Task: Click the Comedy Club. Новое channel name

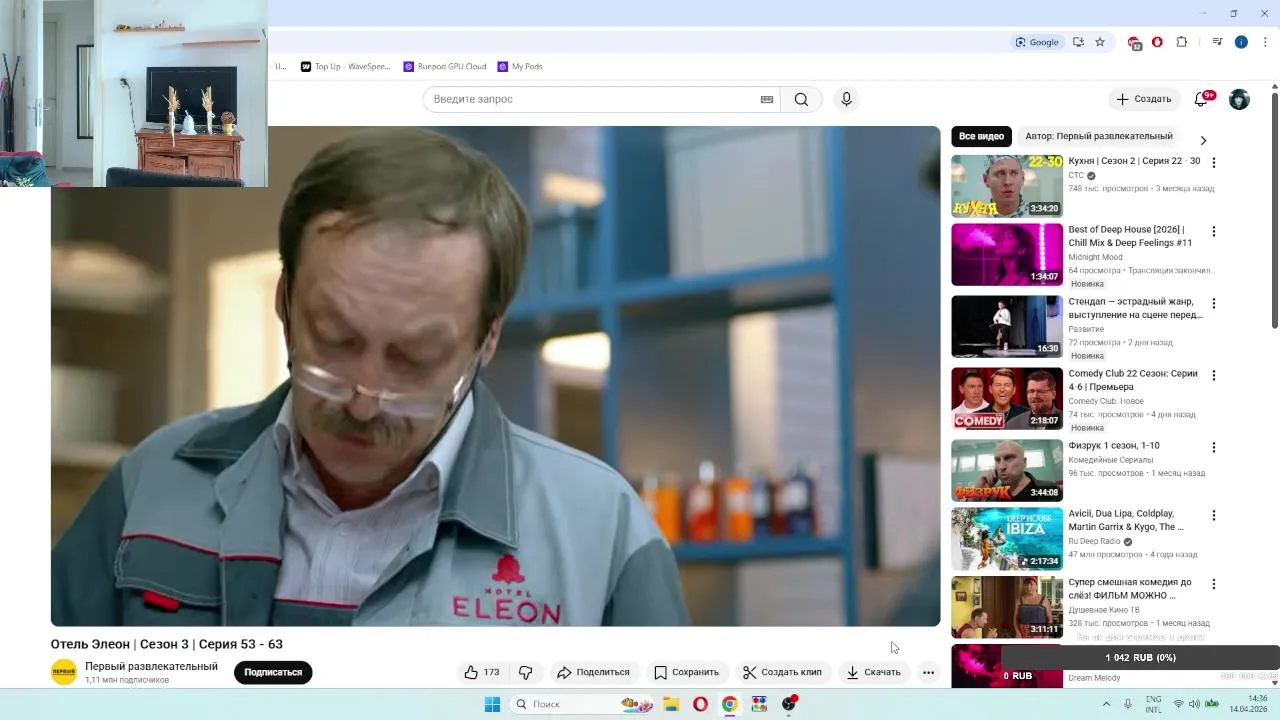Action: click(x=1105, y=401)
